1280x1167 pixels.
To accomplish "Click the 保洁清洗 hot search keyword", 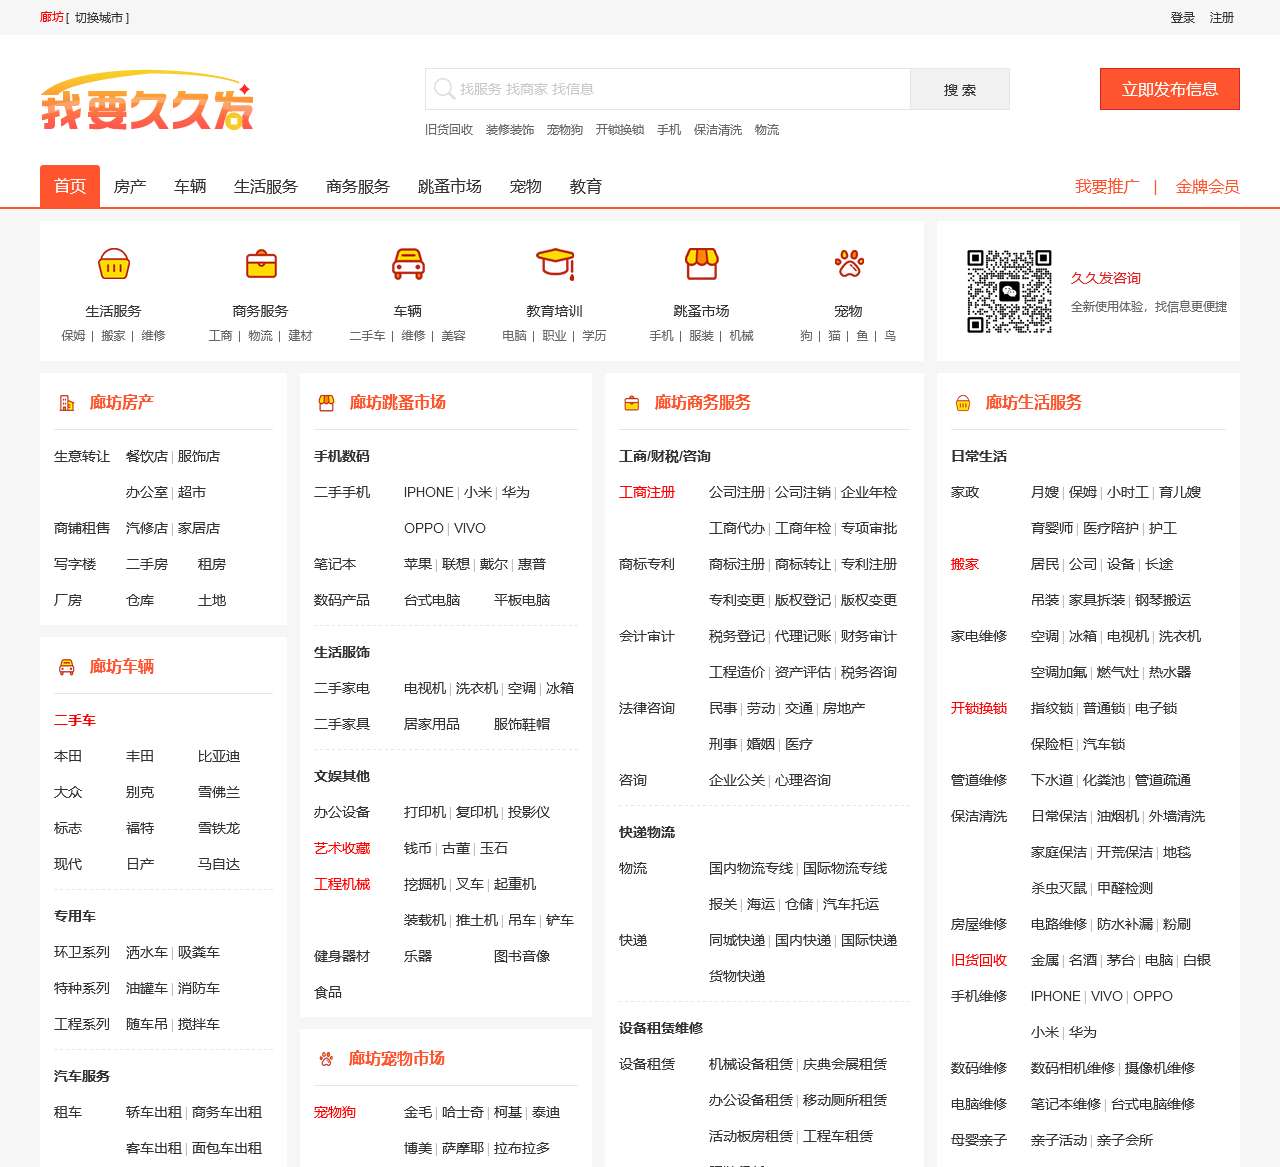I will click(718, 130).
